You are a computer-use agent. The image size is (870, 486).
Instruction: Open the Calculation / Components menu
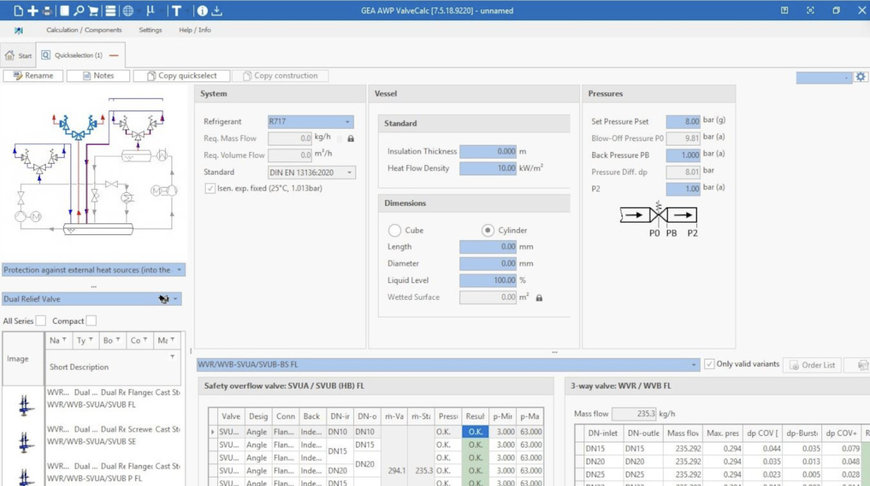click(84, 30)
